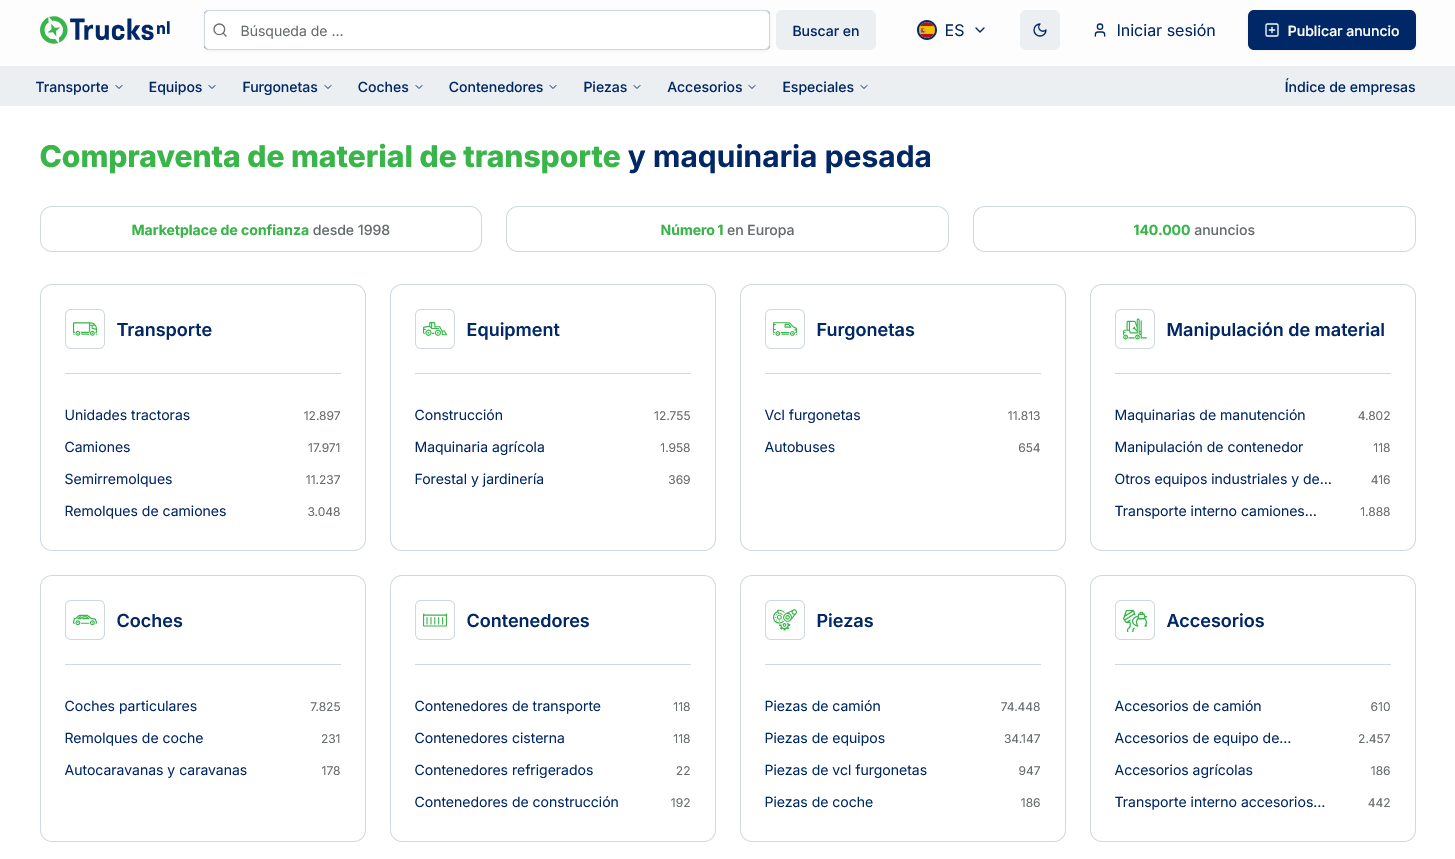Expand the Contenedores navigation dropdown
Viewport: 1455px width, 859px height.
(x=502, y=87)
